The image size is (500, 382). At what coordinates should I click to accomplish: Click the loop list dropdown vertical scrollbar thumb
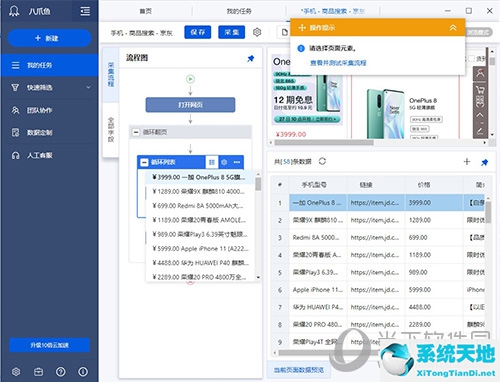click(x=258, y=184)
